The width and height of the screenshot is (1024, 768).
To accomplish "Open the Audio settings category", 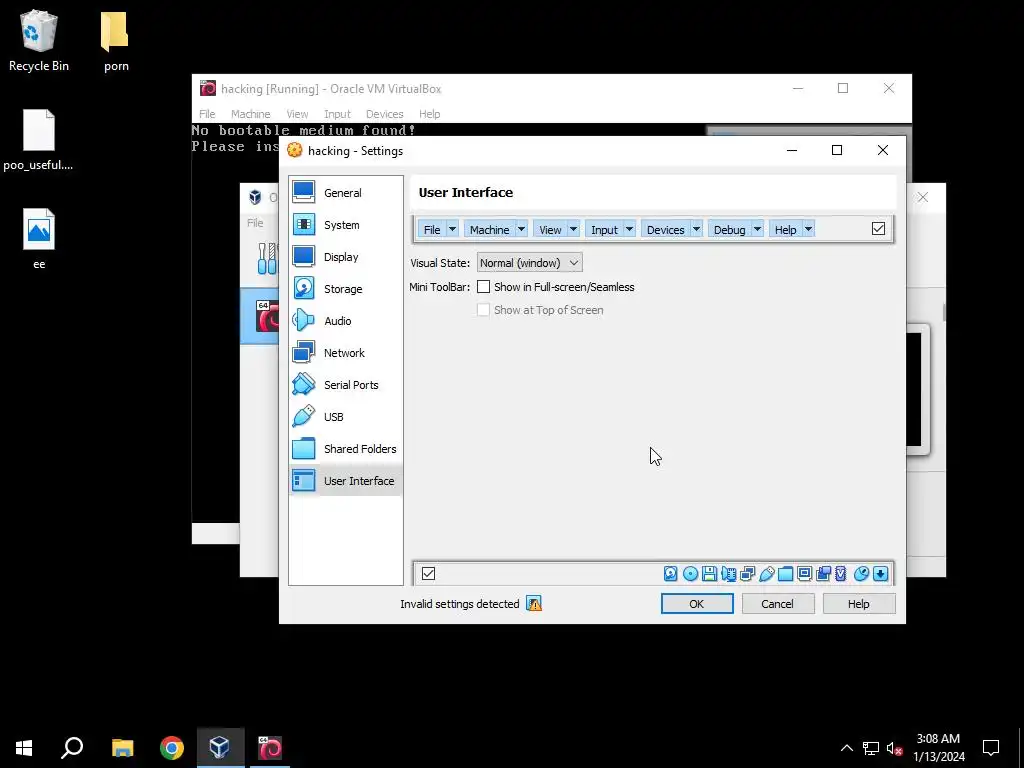I will tap(345, 321).
